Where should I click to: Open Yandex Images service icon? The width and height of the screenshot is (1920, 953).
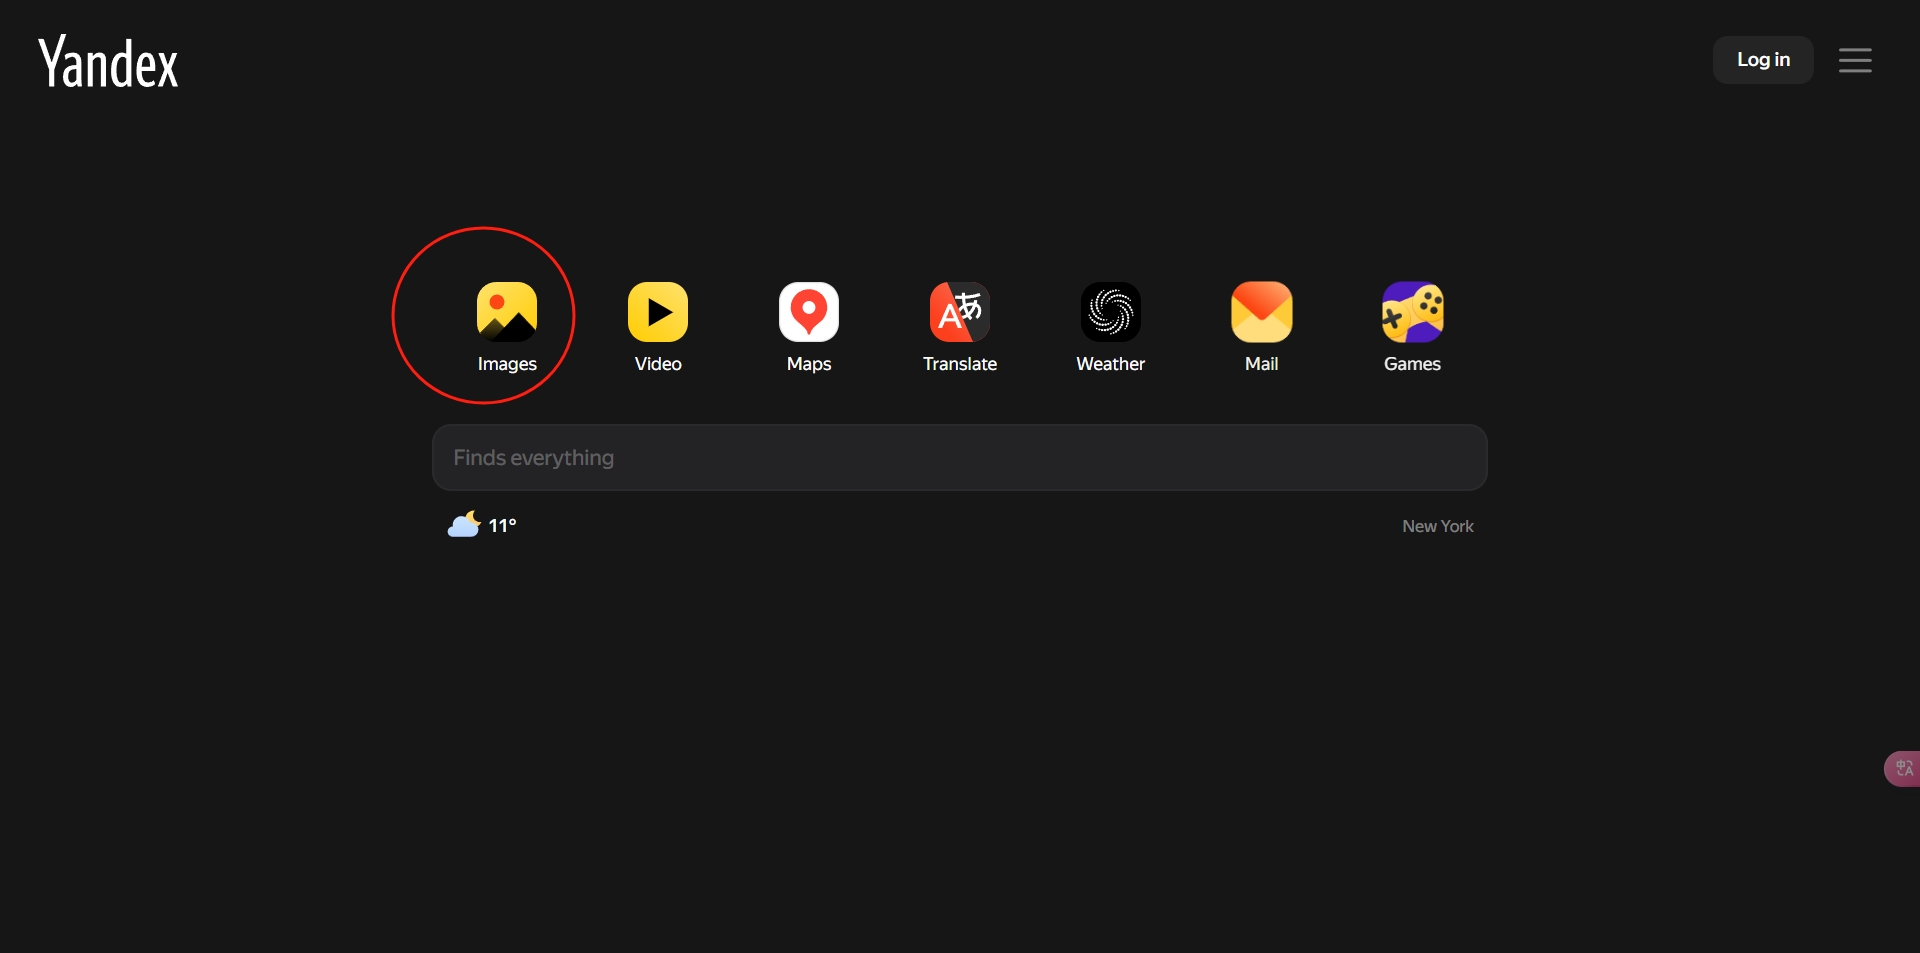pyautogui.click(x=507, y=312)
